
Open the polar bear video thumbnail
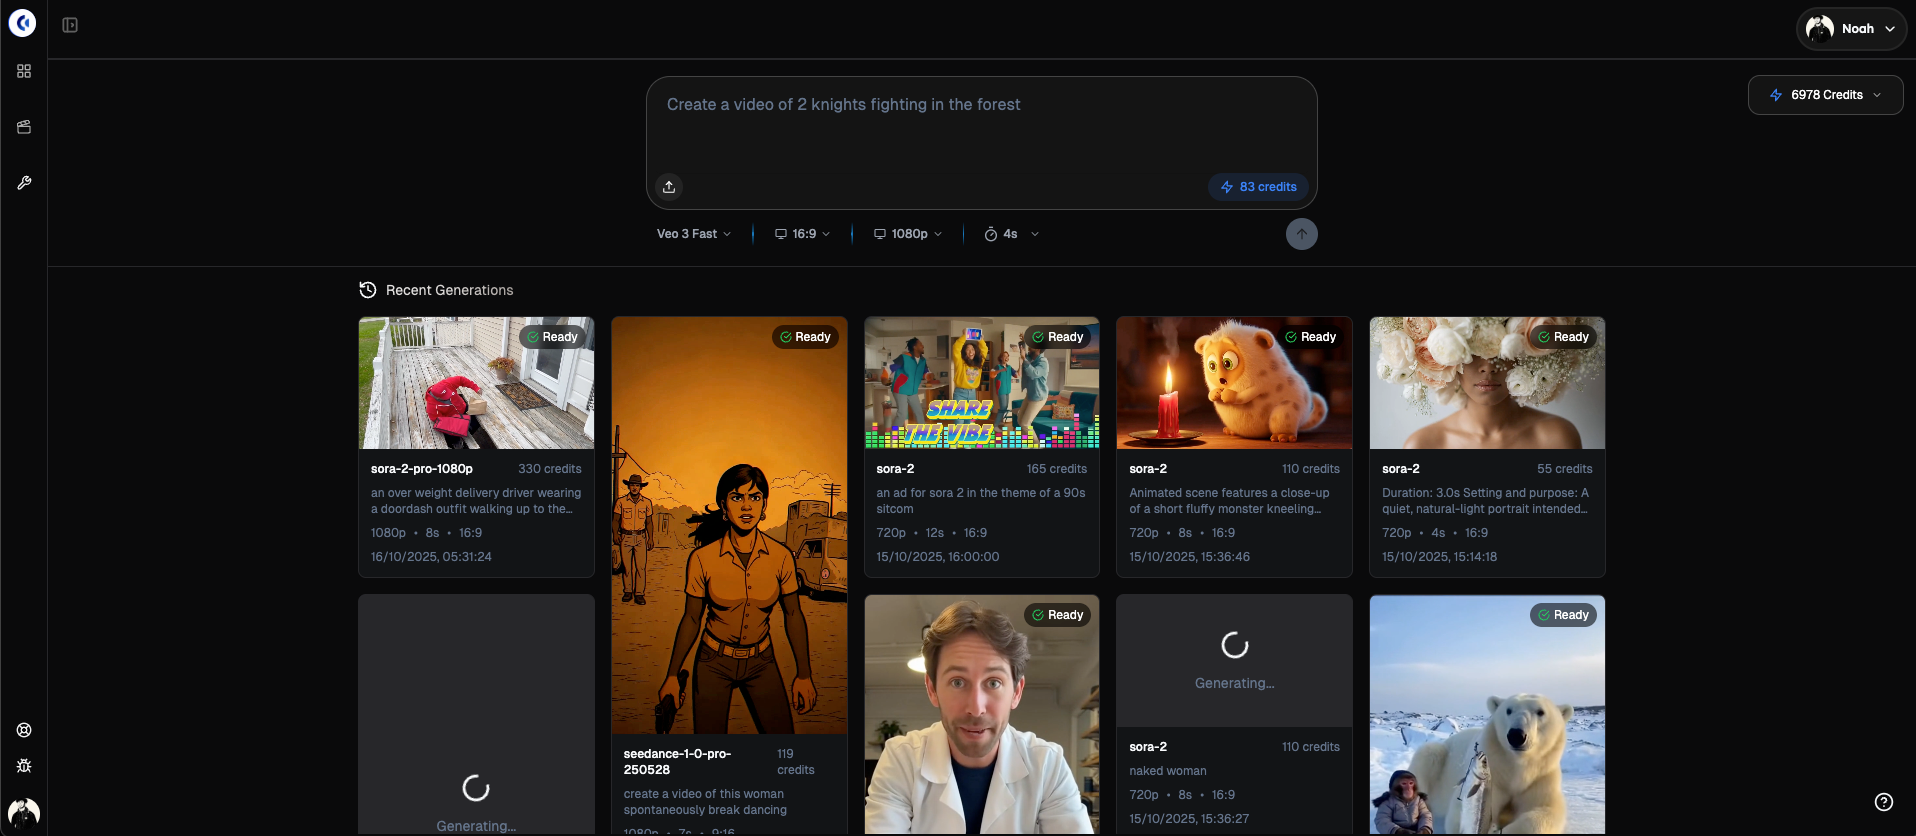1487,715
